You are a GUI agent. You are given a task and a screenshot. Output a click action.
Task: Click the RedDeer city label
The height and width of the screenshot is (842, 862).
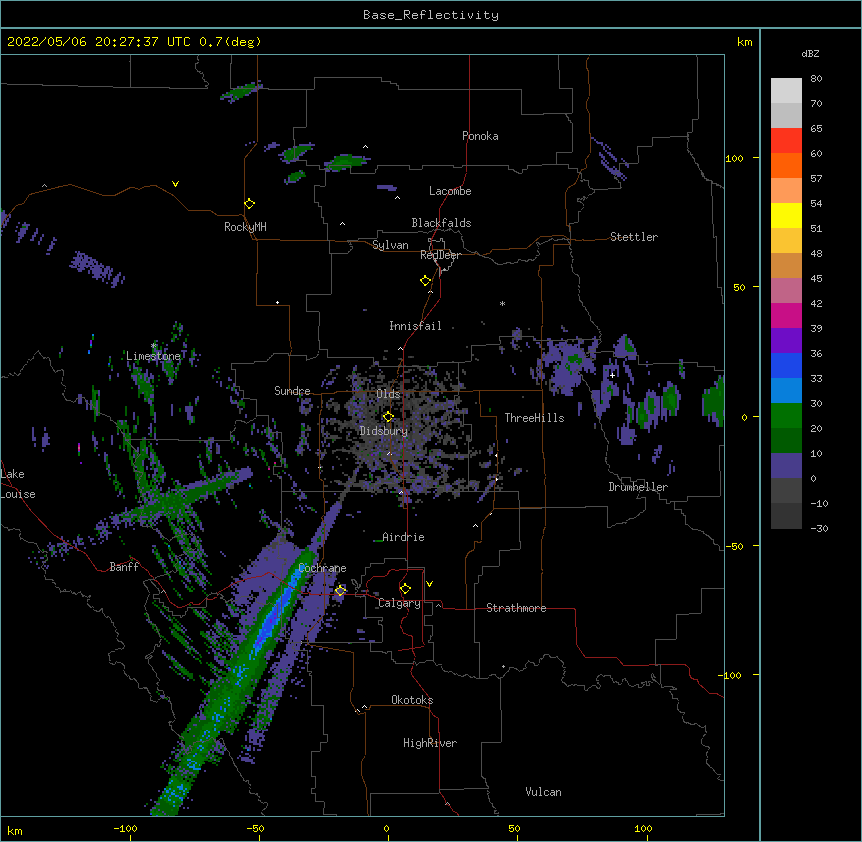point(440,255)
